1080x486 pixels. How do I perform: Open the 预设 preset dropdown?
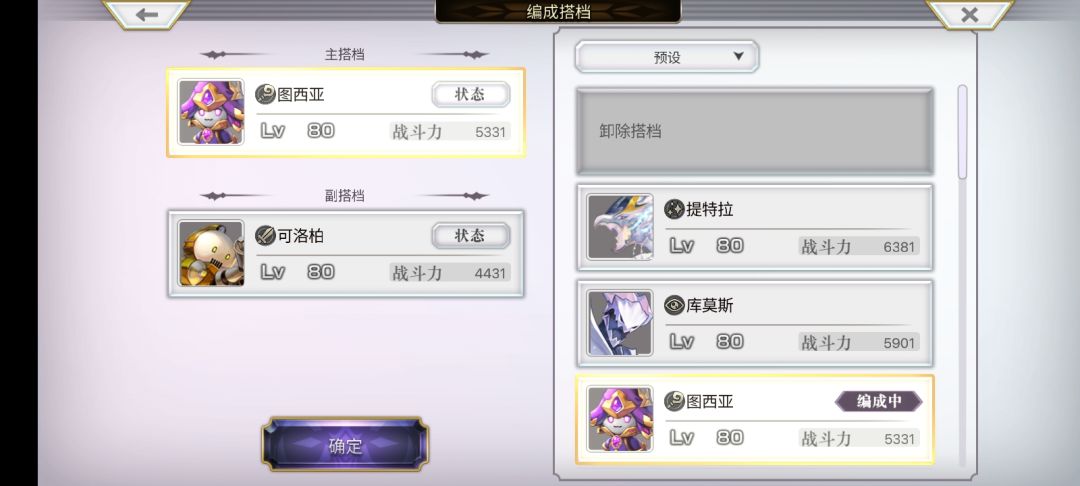pos(667,56)
